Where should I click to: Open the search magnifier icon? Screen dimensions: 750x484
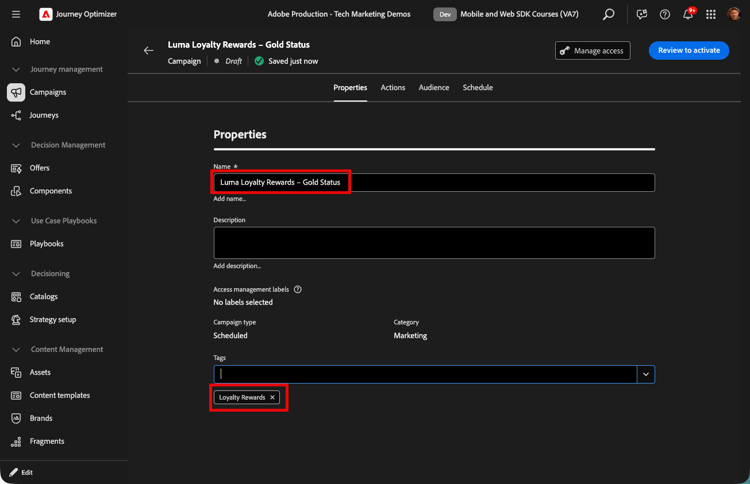click(x=608, y=14)
